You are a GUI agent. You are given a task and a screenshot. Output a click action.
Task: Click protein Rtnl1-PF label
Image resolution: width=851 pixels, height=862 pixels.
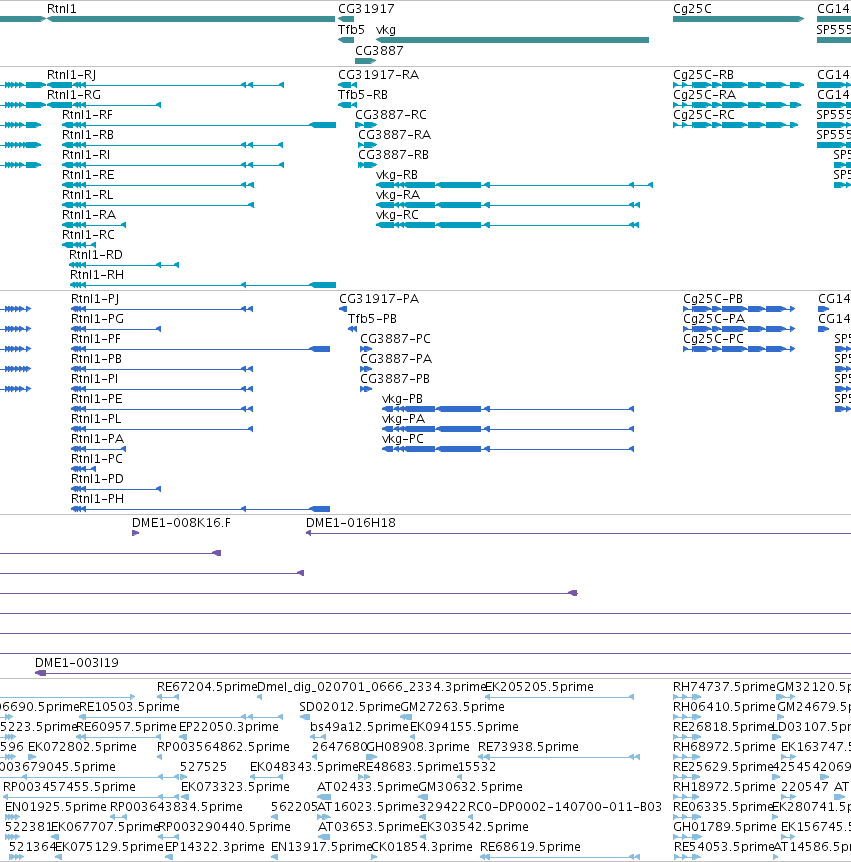click(96, 339)
